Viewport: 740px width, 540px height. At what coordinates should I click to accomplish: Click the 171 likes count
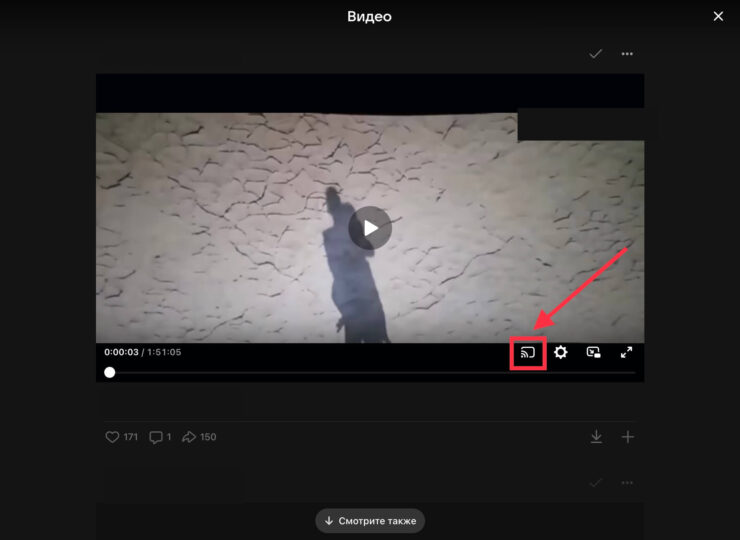131,437
